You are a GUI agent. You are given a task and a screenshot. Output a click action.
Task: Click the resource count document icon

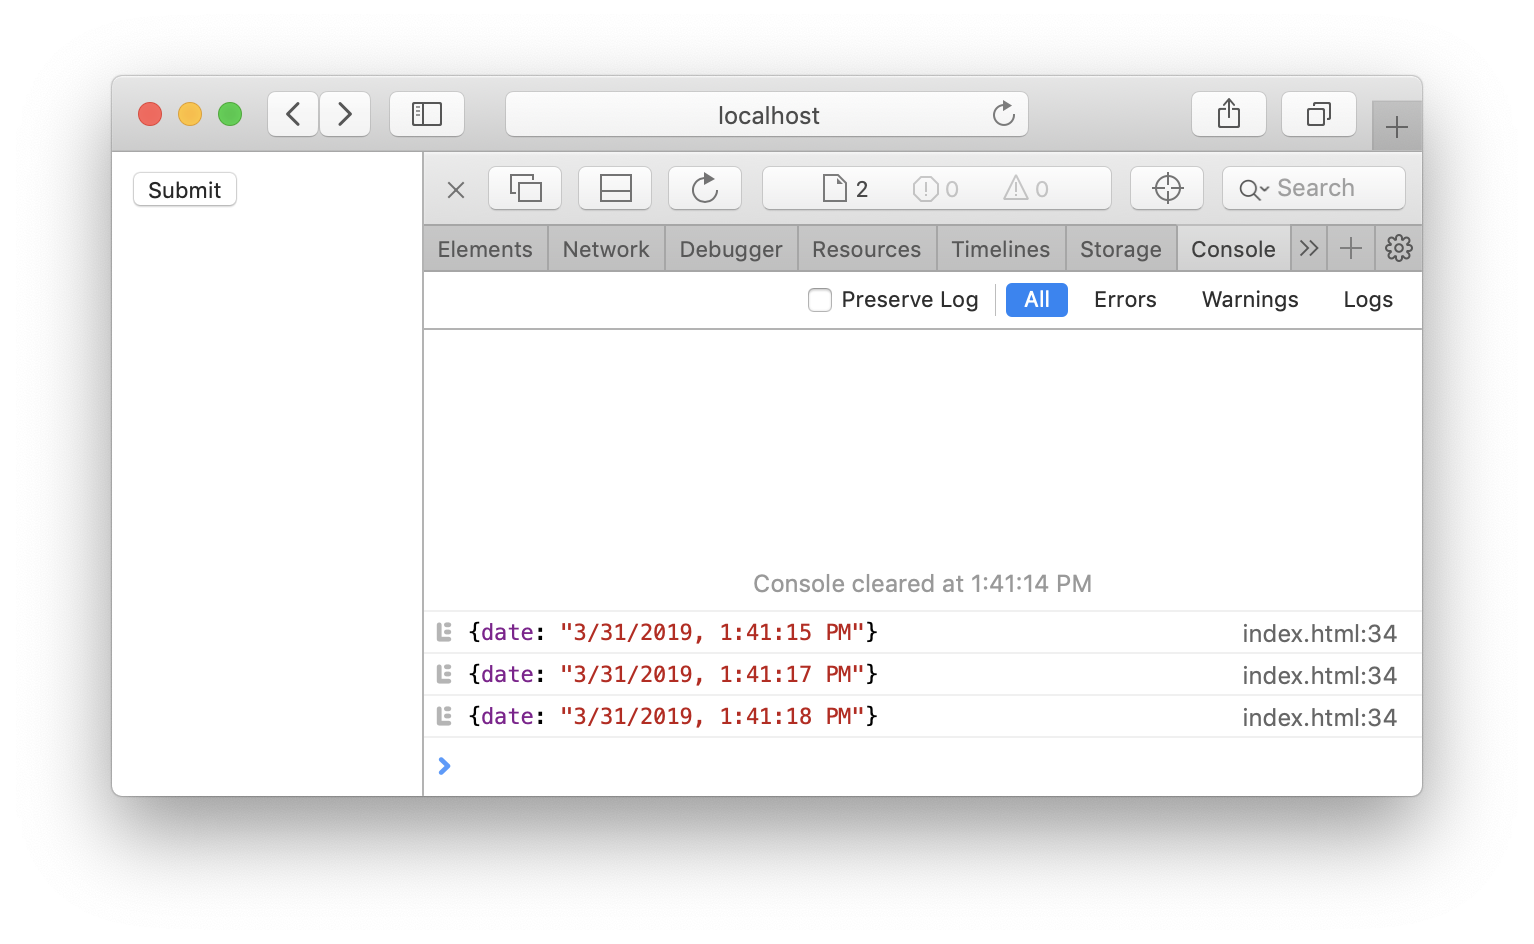click(835, 188)
